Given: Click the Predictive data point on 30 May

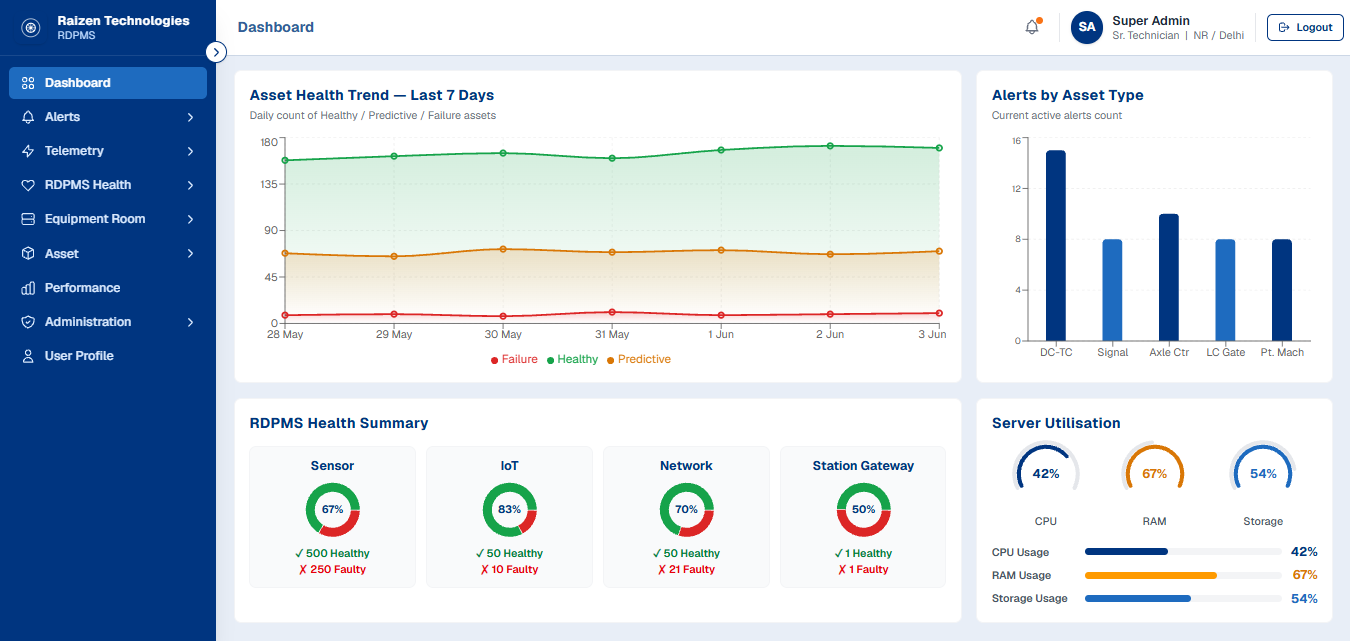Looking at the screenshot, I should tap(503, 249).
